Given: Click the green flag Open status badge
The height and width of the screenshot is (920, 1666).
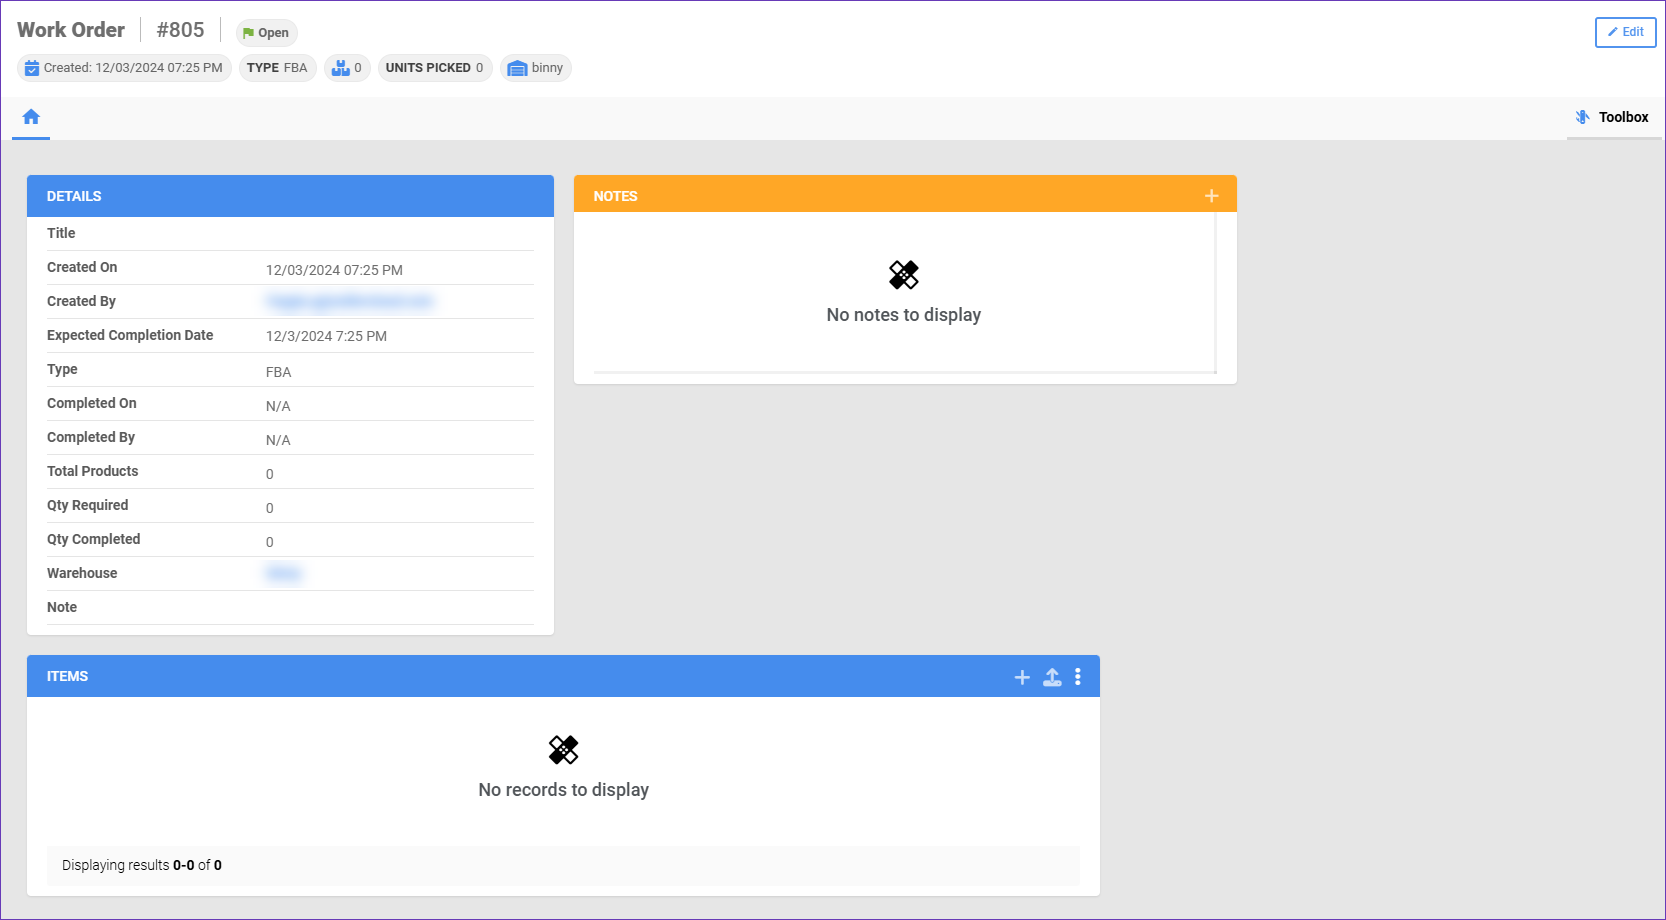Looking at the screenshot, I should [266, 33].
